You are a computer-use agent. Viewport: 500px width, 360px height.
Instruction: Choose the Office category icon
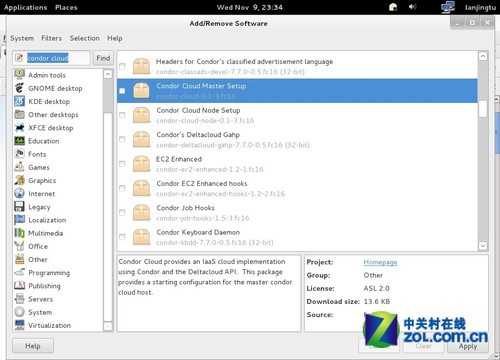click(x=19, y=246)
